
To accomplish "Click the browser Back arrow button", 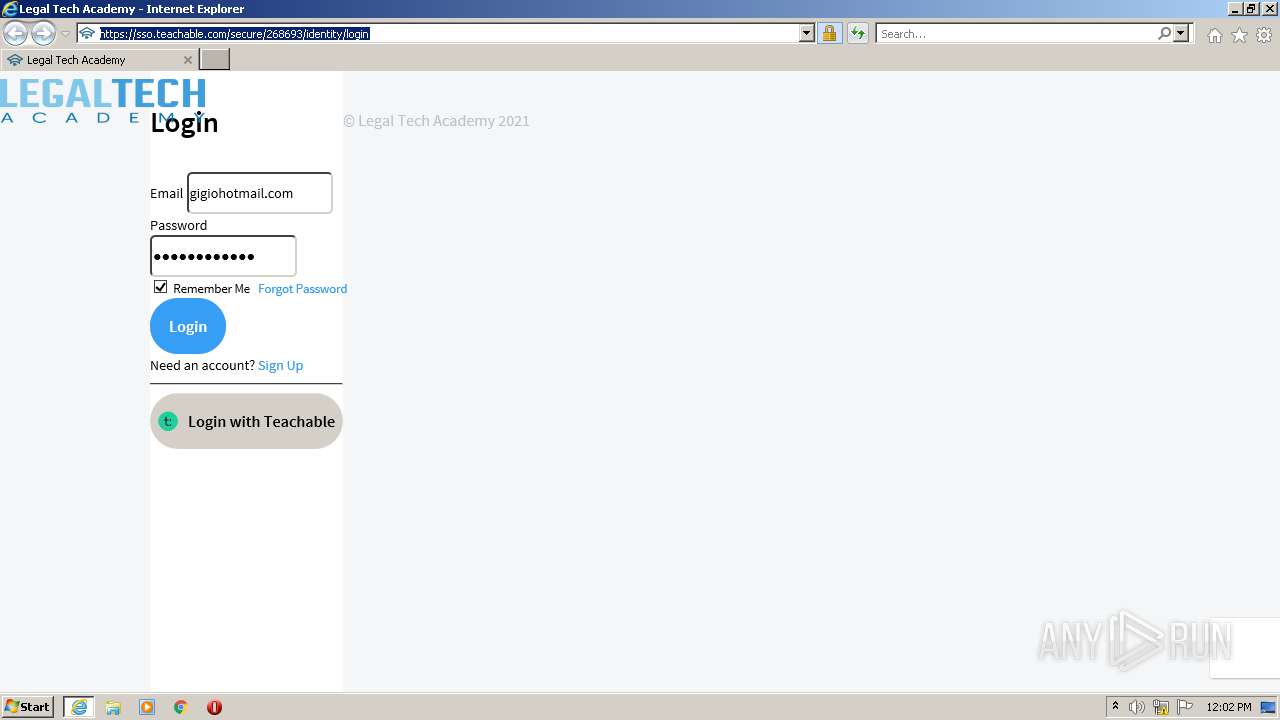I will [x=15, y=33].
